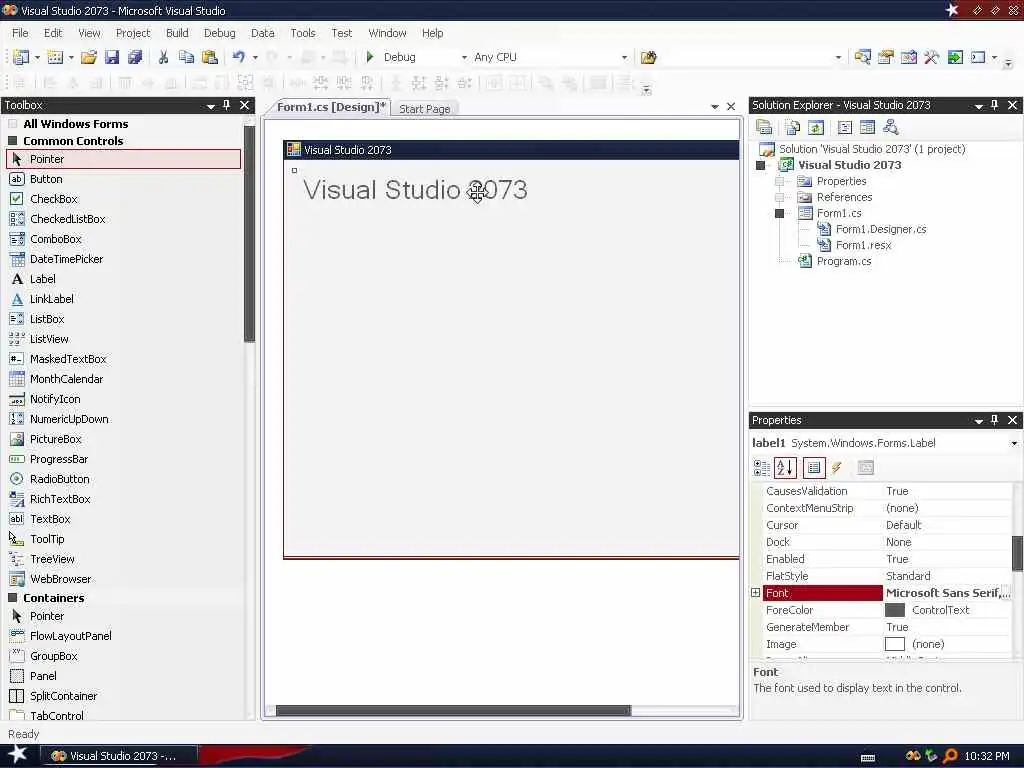Click View Code icon in Solution Explorer toolbar
This screenshot has height=768, width=1024.
844,127
